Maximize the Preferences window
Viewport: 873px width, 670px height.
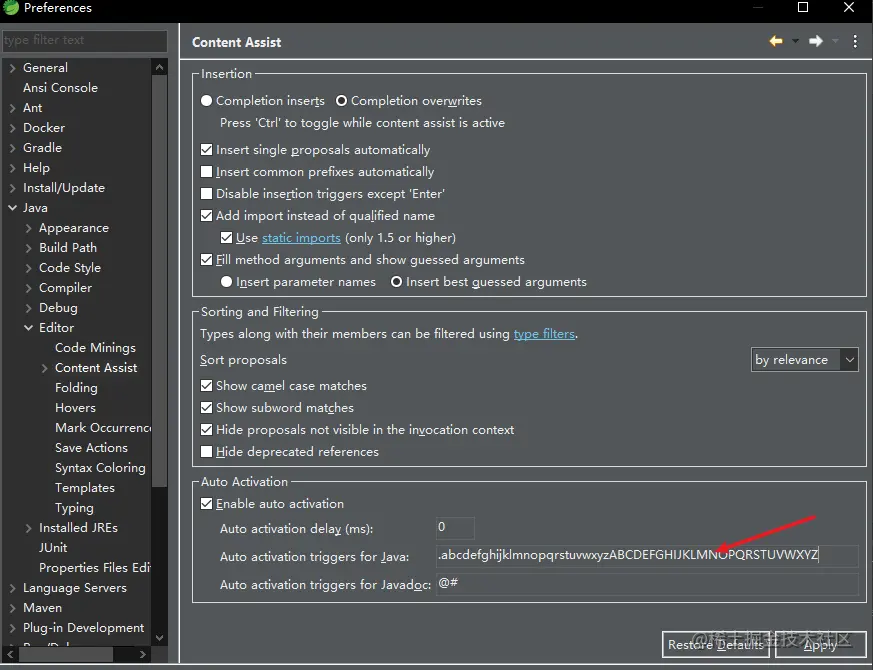pyautogui.click(x=803, y=7)
